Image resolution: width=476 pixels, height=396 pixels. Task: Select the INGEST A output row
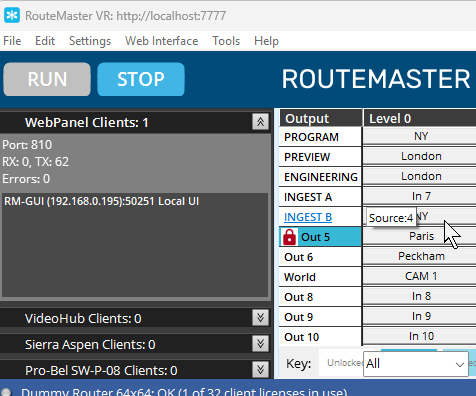point(320,197)
